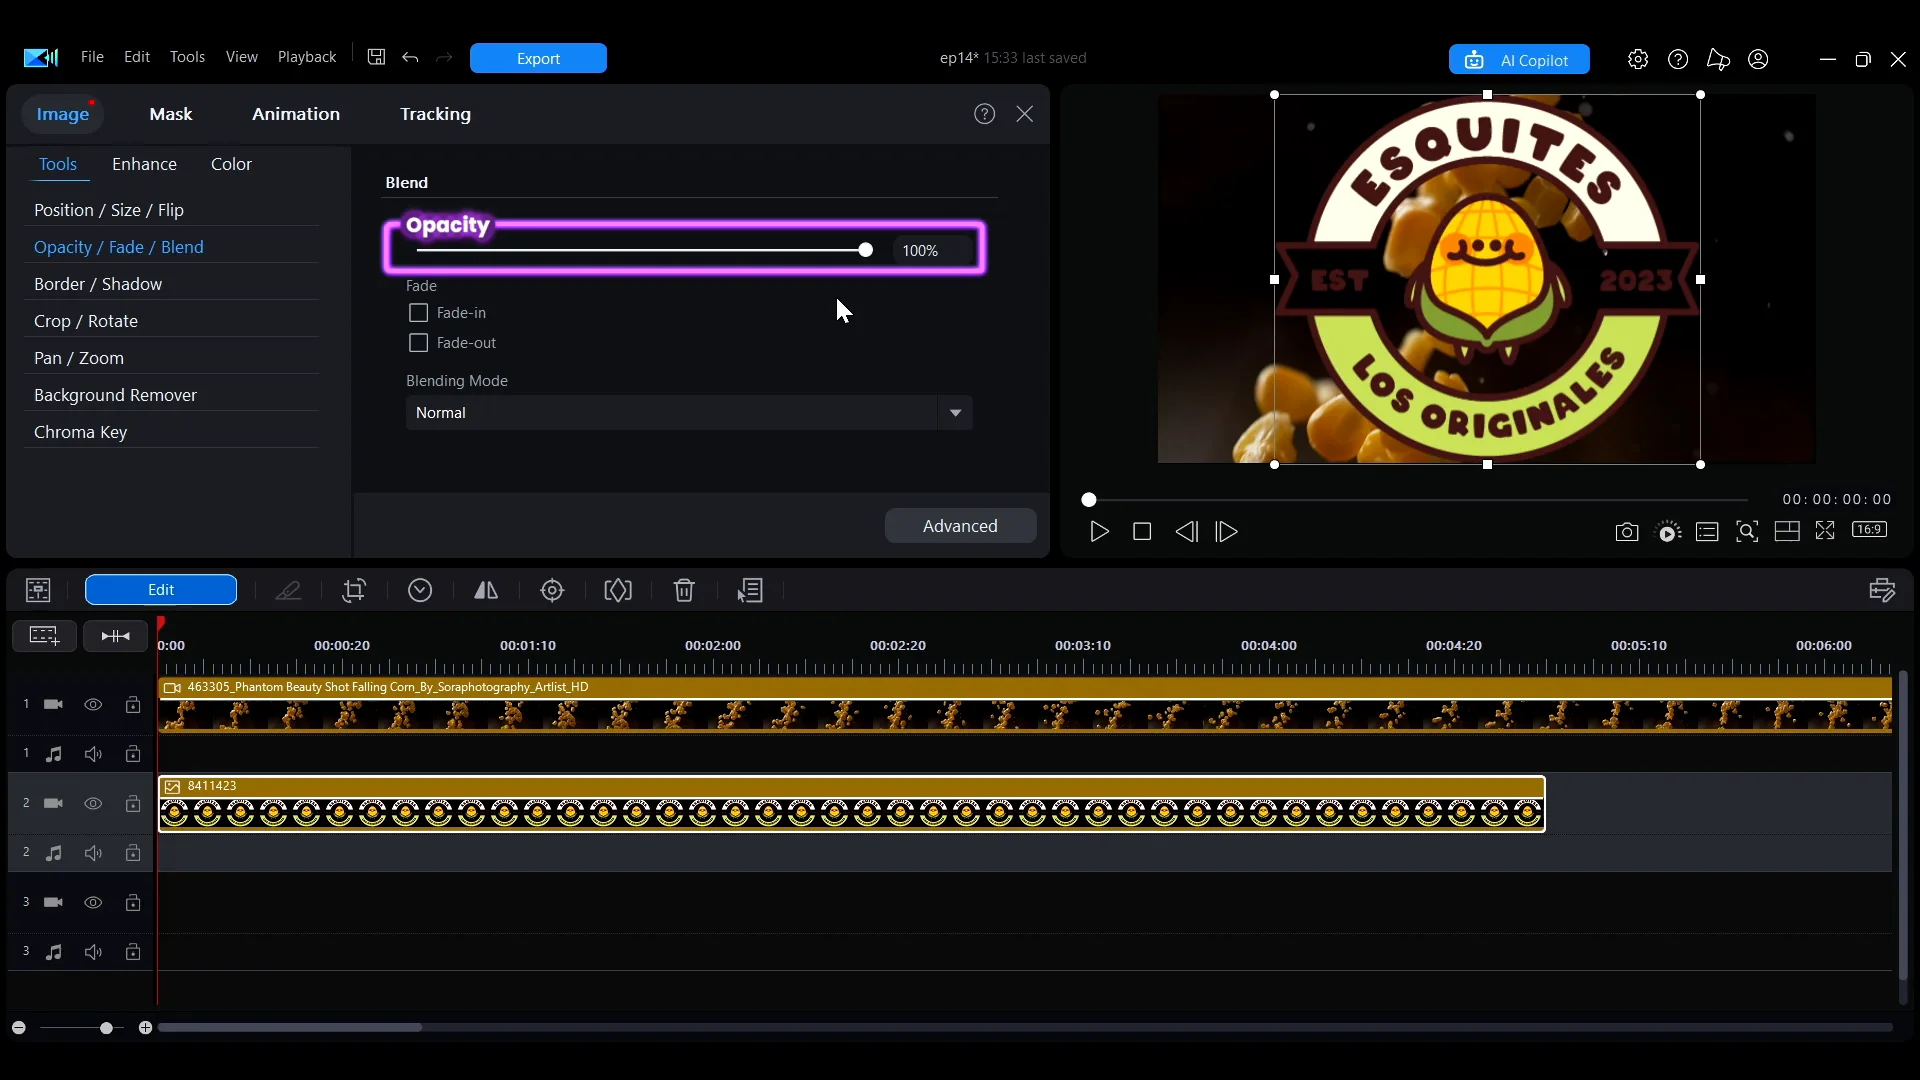Screen dimensions: 1920x1080
Task: Enable the Fade-out checkbox
Action: pos(419,343)
